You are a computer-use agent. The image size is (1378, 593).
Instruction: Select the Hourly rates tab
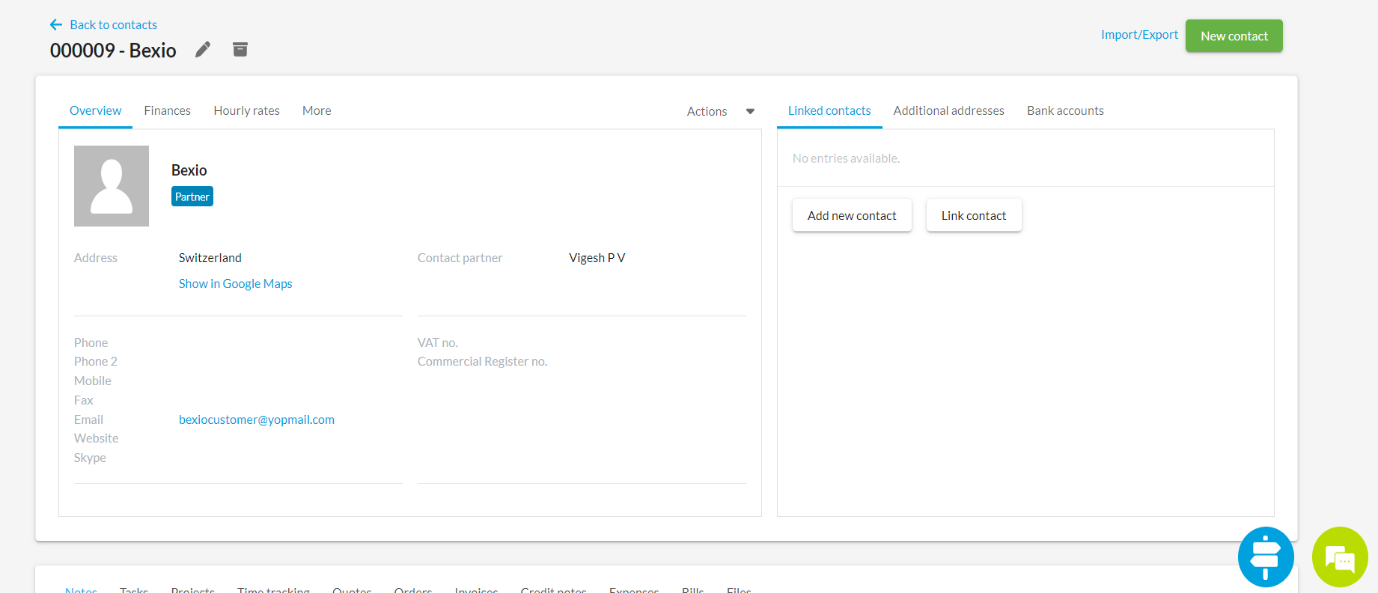tap(247, 111)
